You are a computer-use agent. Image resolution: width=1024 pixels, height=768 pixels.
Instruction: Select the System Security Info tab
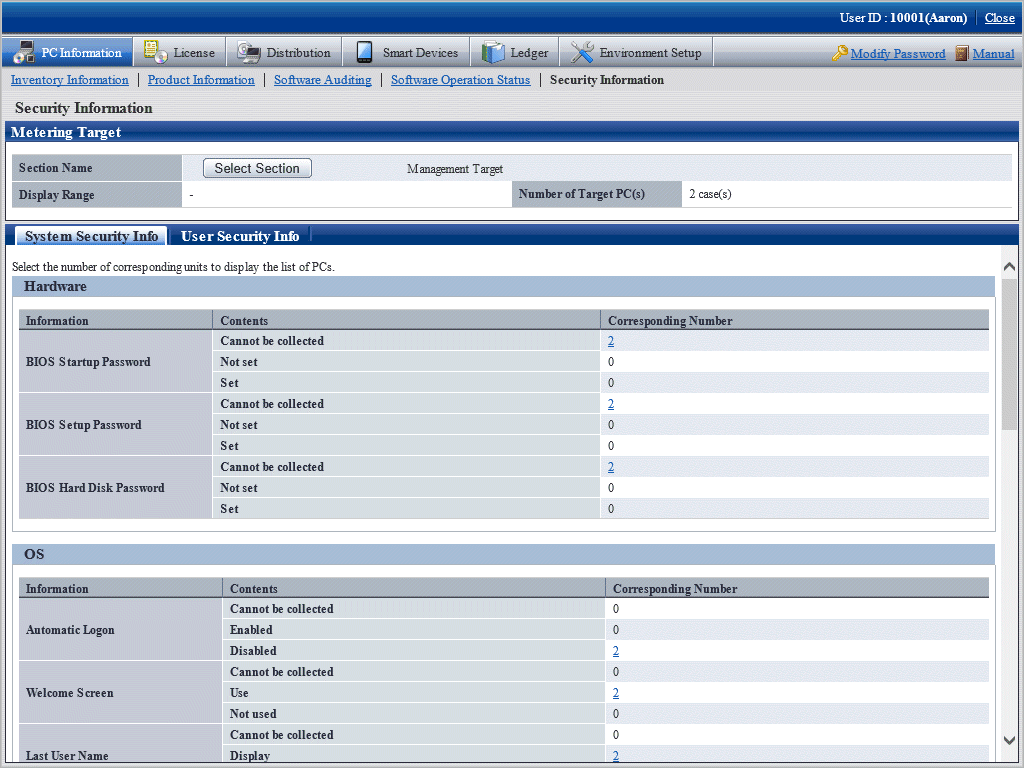point(91,236)
